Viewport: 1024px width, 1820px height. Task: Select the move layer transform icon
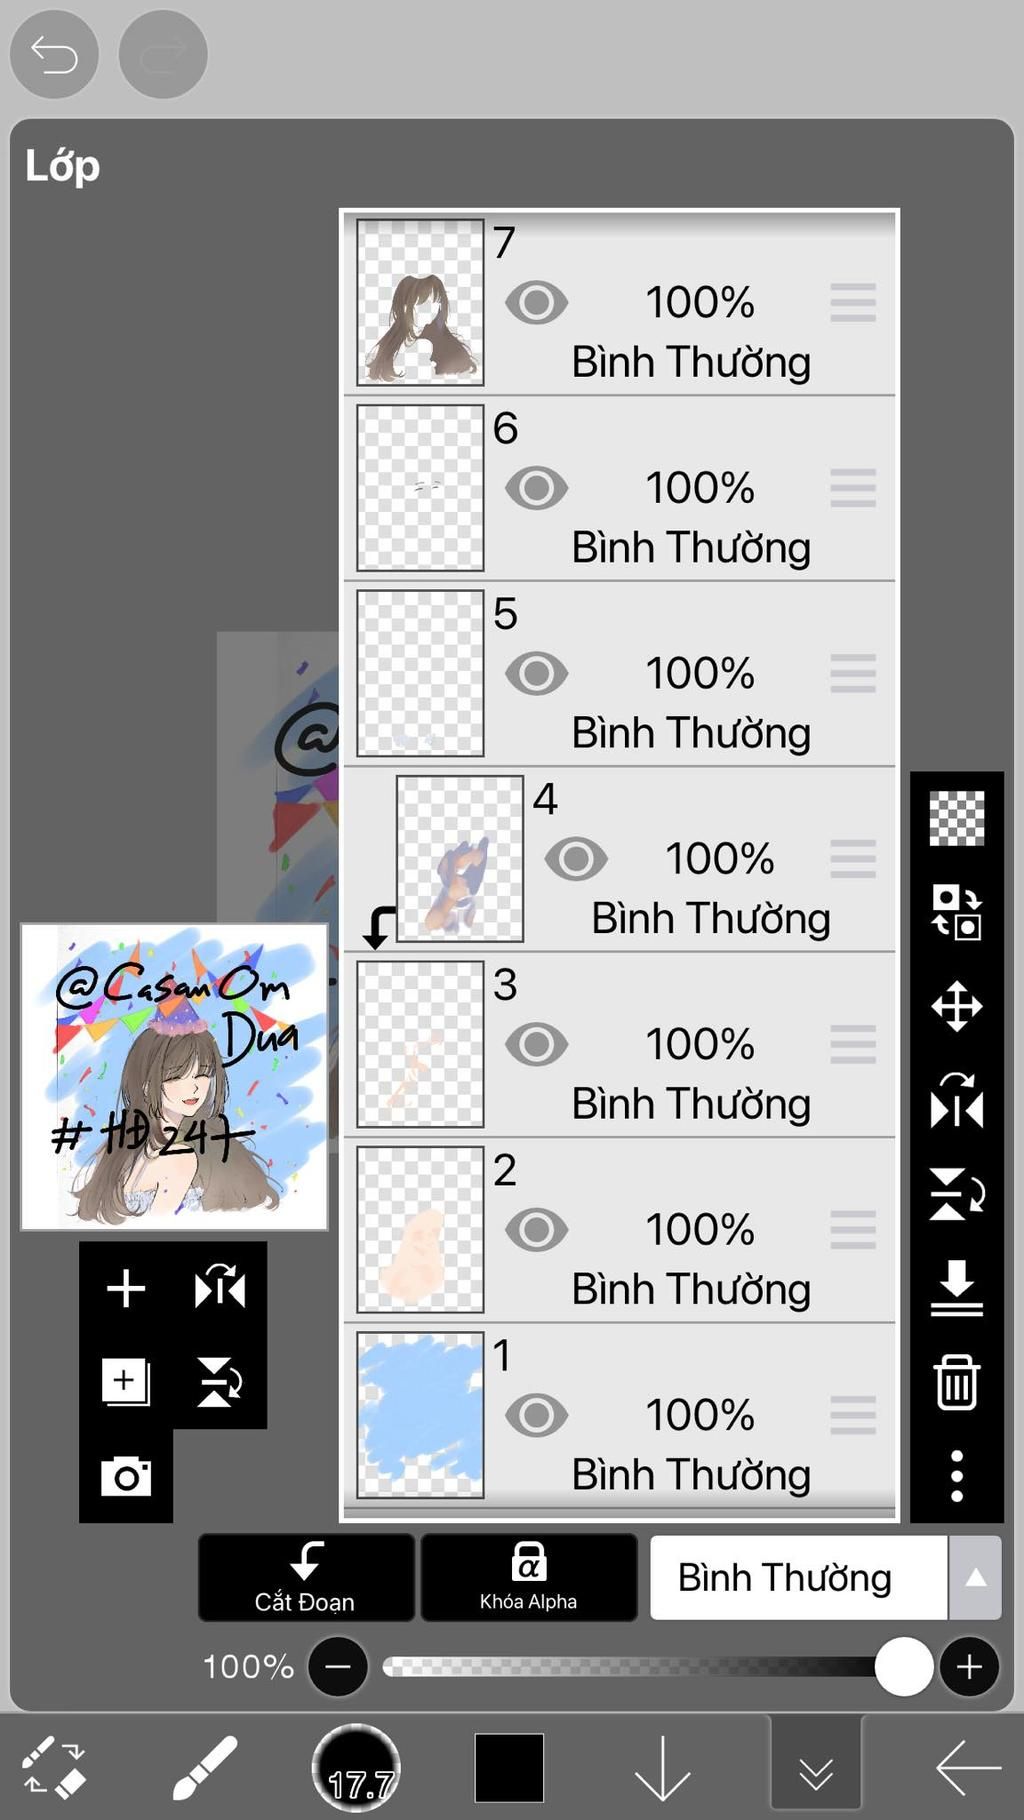[957, 1006]
